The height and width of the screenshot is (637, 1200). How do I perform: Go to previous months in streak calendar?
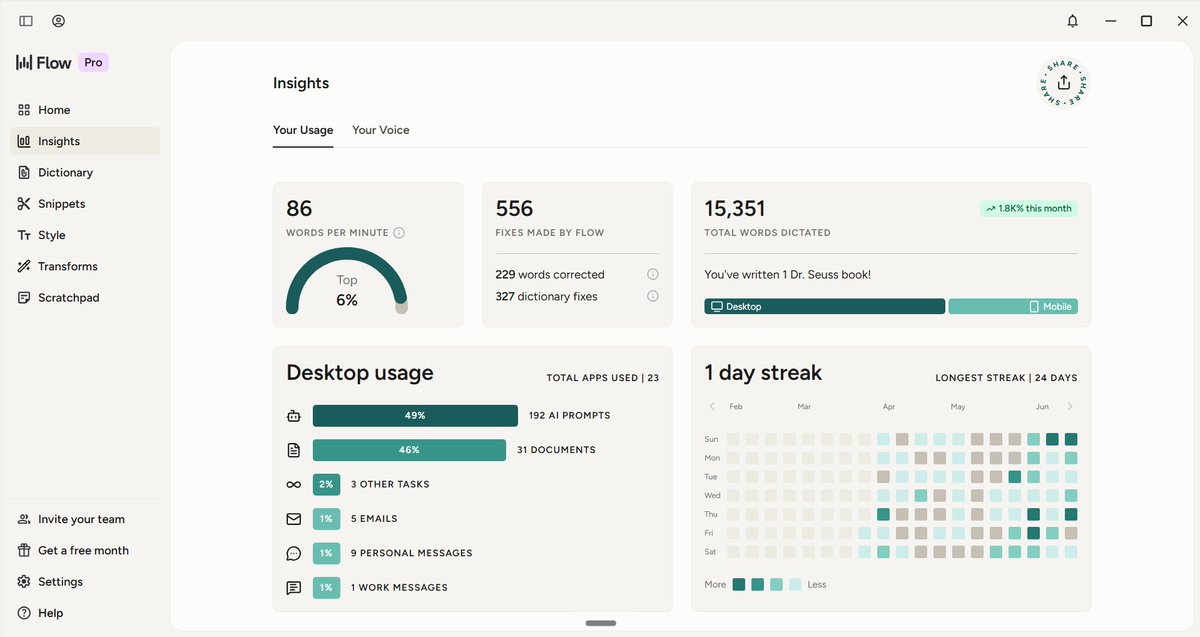(x=712, y=407)
